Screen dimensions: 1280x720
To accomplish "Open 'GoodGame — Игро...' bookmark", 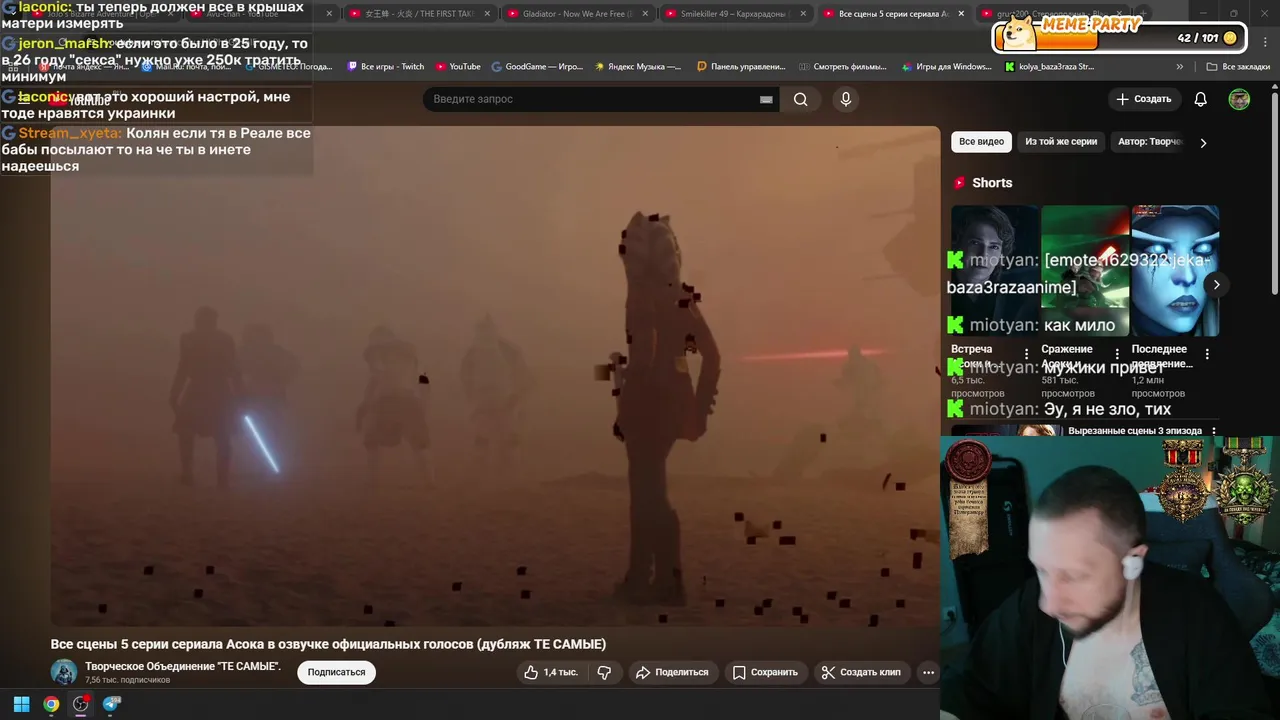I will 537,67.
